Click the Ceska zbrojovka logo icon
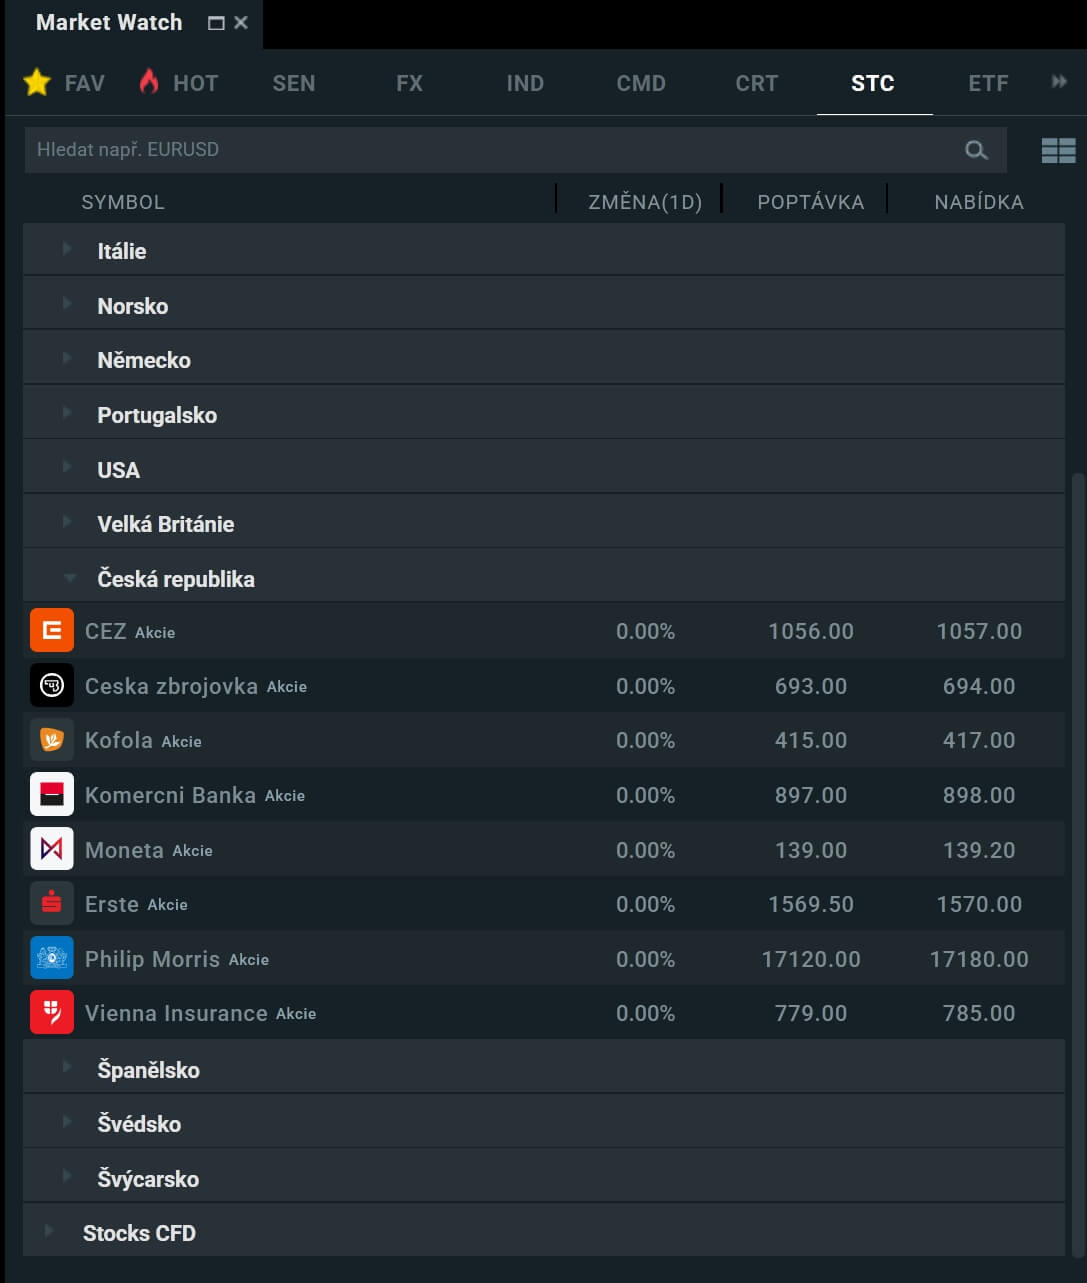The height and width of the screenshot is (1283, 1087). [52, 686]
